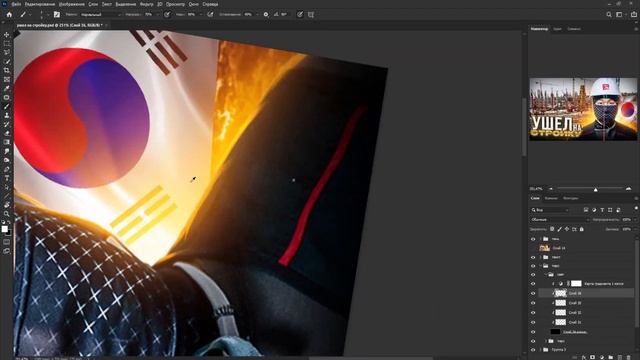Enable airbrush-style build-up icon
This screenshot has width=640, height=360.
pyautogui.click(x=210, y=14)
